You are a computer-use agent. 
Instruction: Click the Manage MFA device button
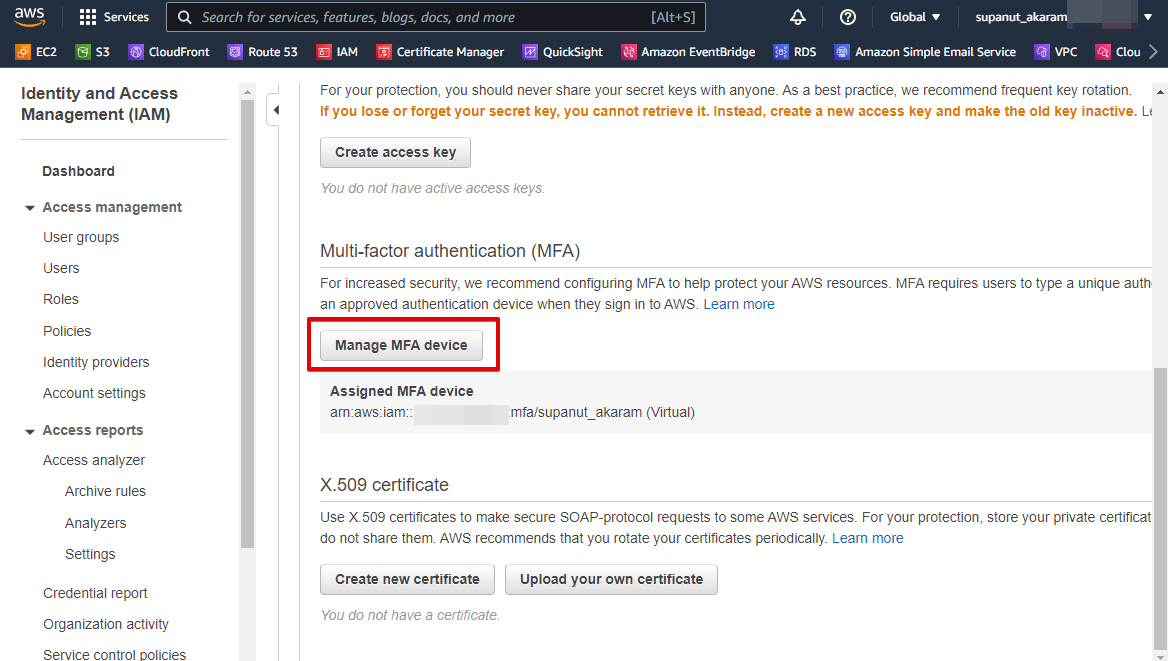[x=399, y=344]
